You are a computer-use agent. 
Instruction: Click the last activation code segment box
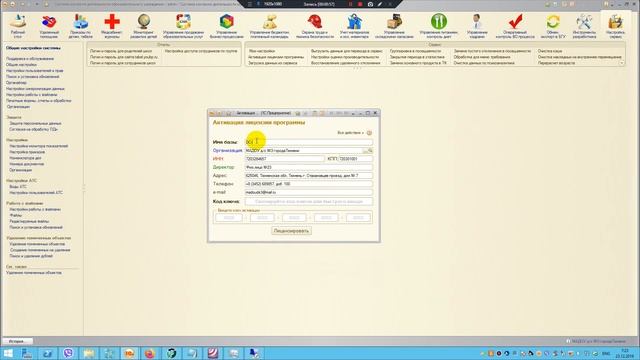coord(358,218)
